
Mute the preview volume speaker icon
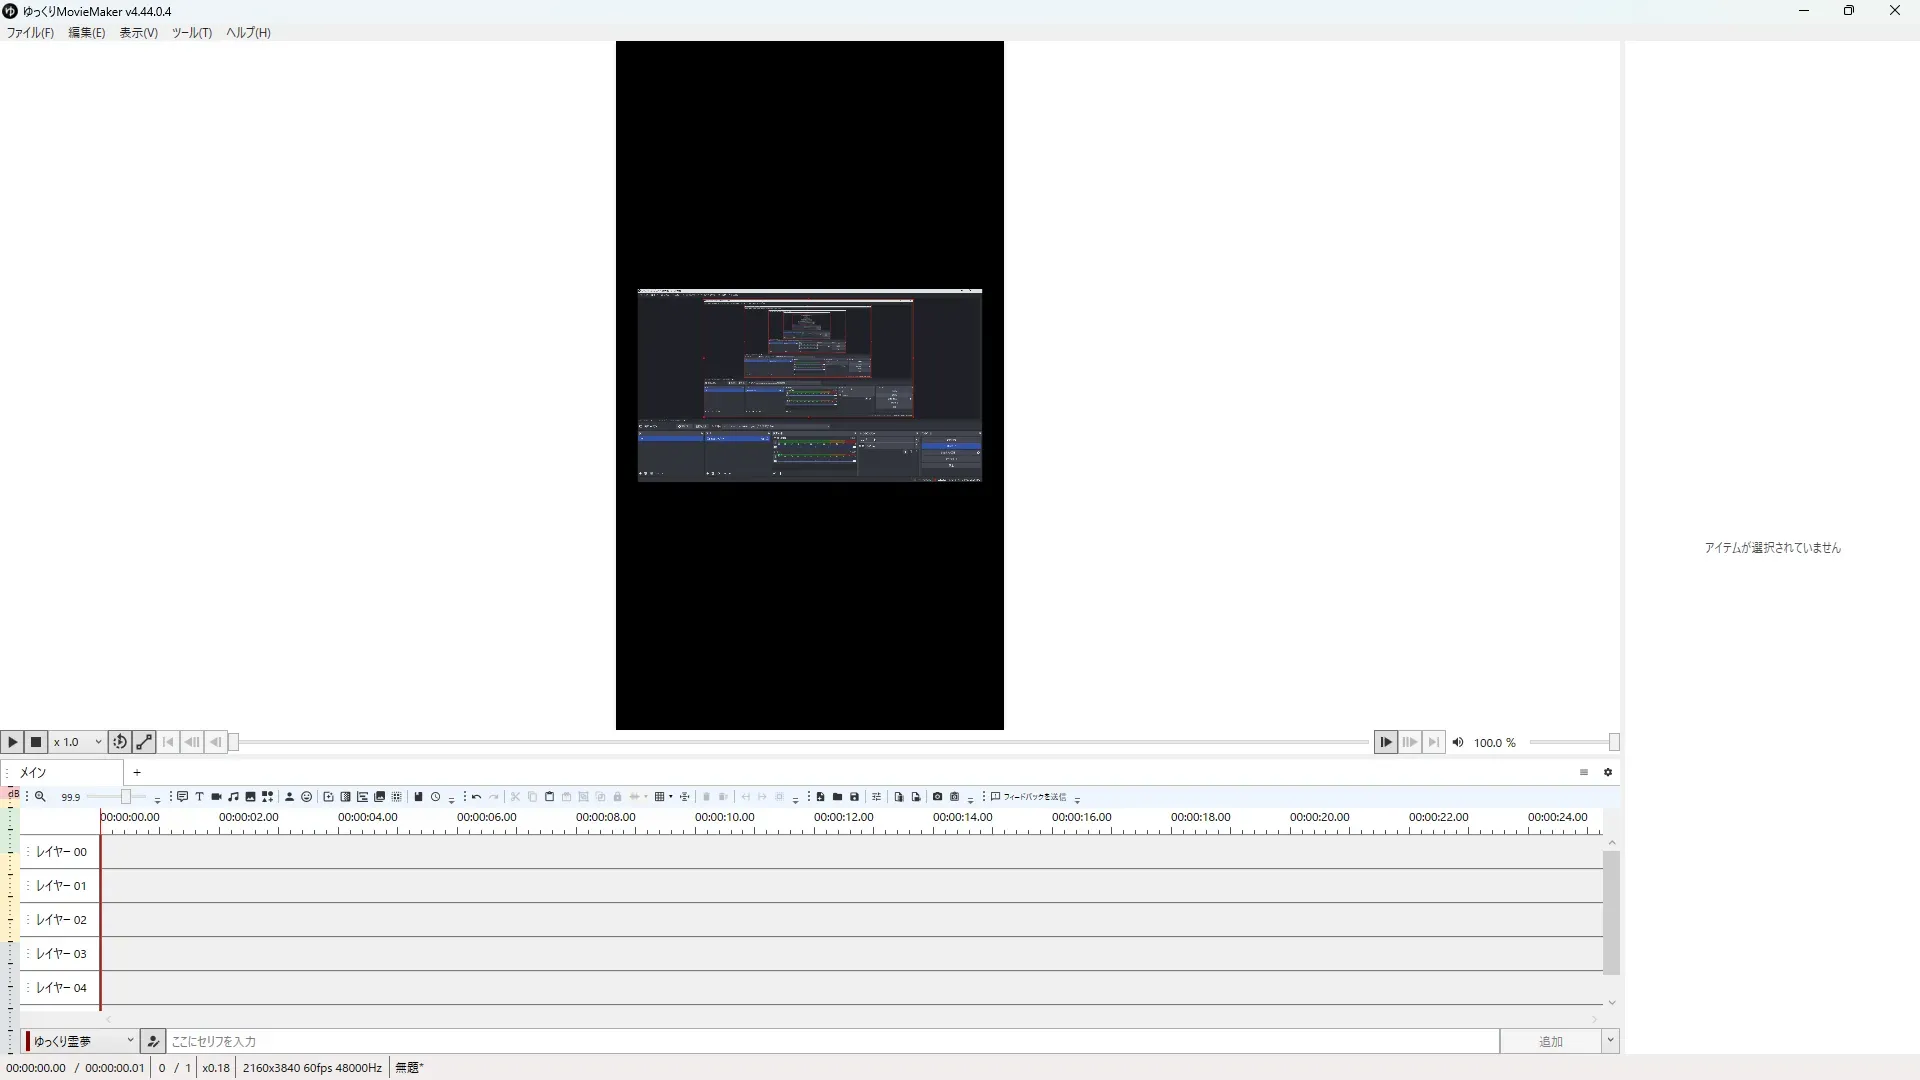pyautogui.click(x=1458, y=742)
